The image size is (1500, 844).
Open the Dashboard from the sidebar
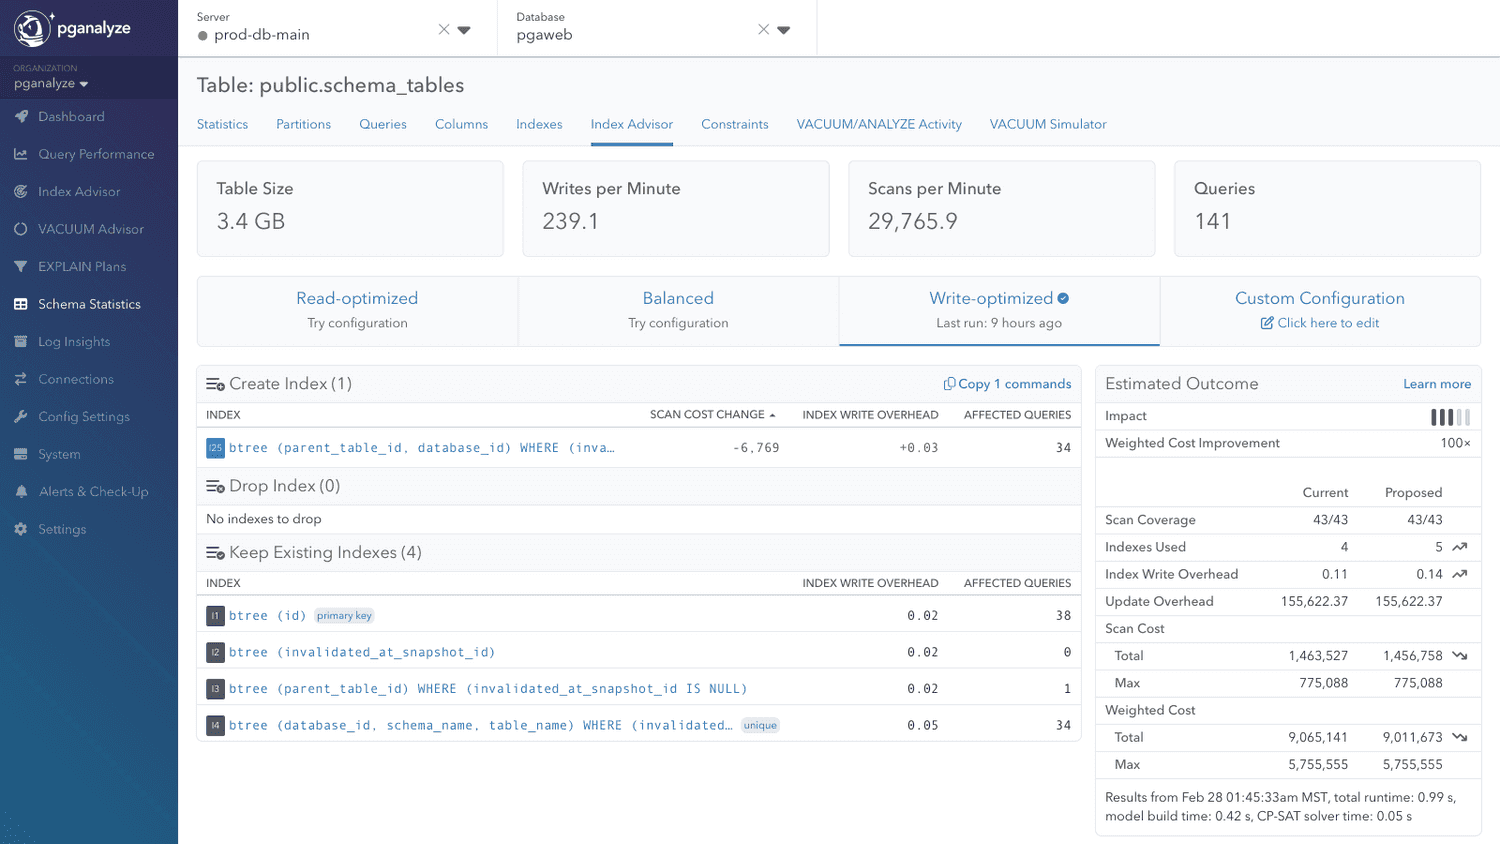tap(70, 116)
